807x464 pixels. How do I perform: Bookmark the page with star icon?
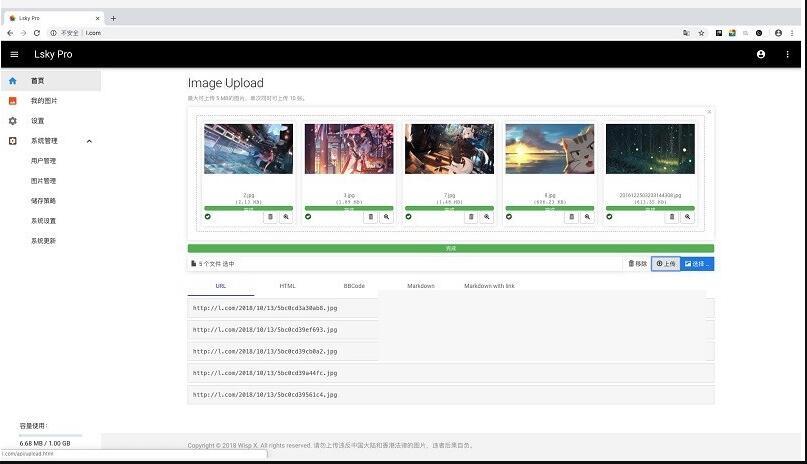701,33
